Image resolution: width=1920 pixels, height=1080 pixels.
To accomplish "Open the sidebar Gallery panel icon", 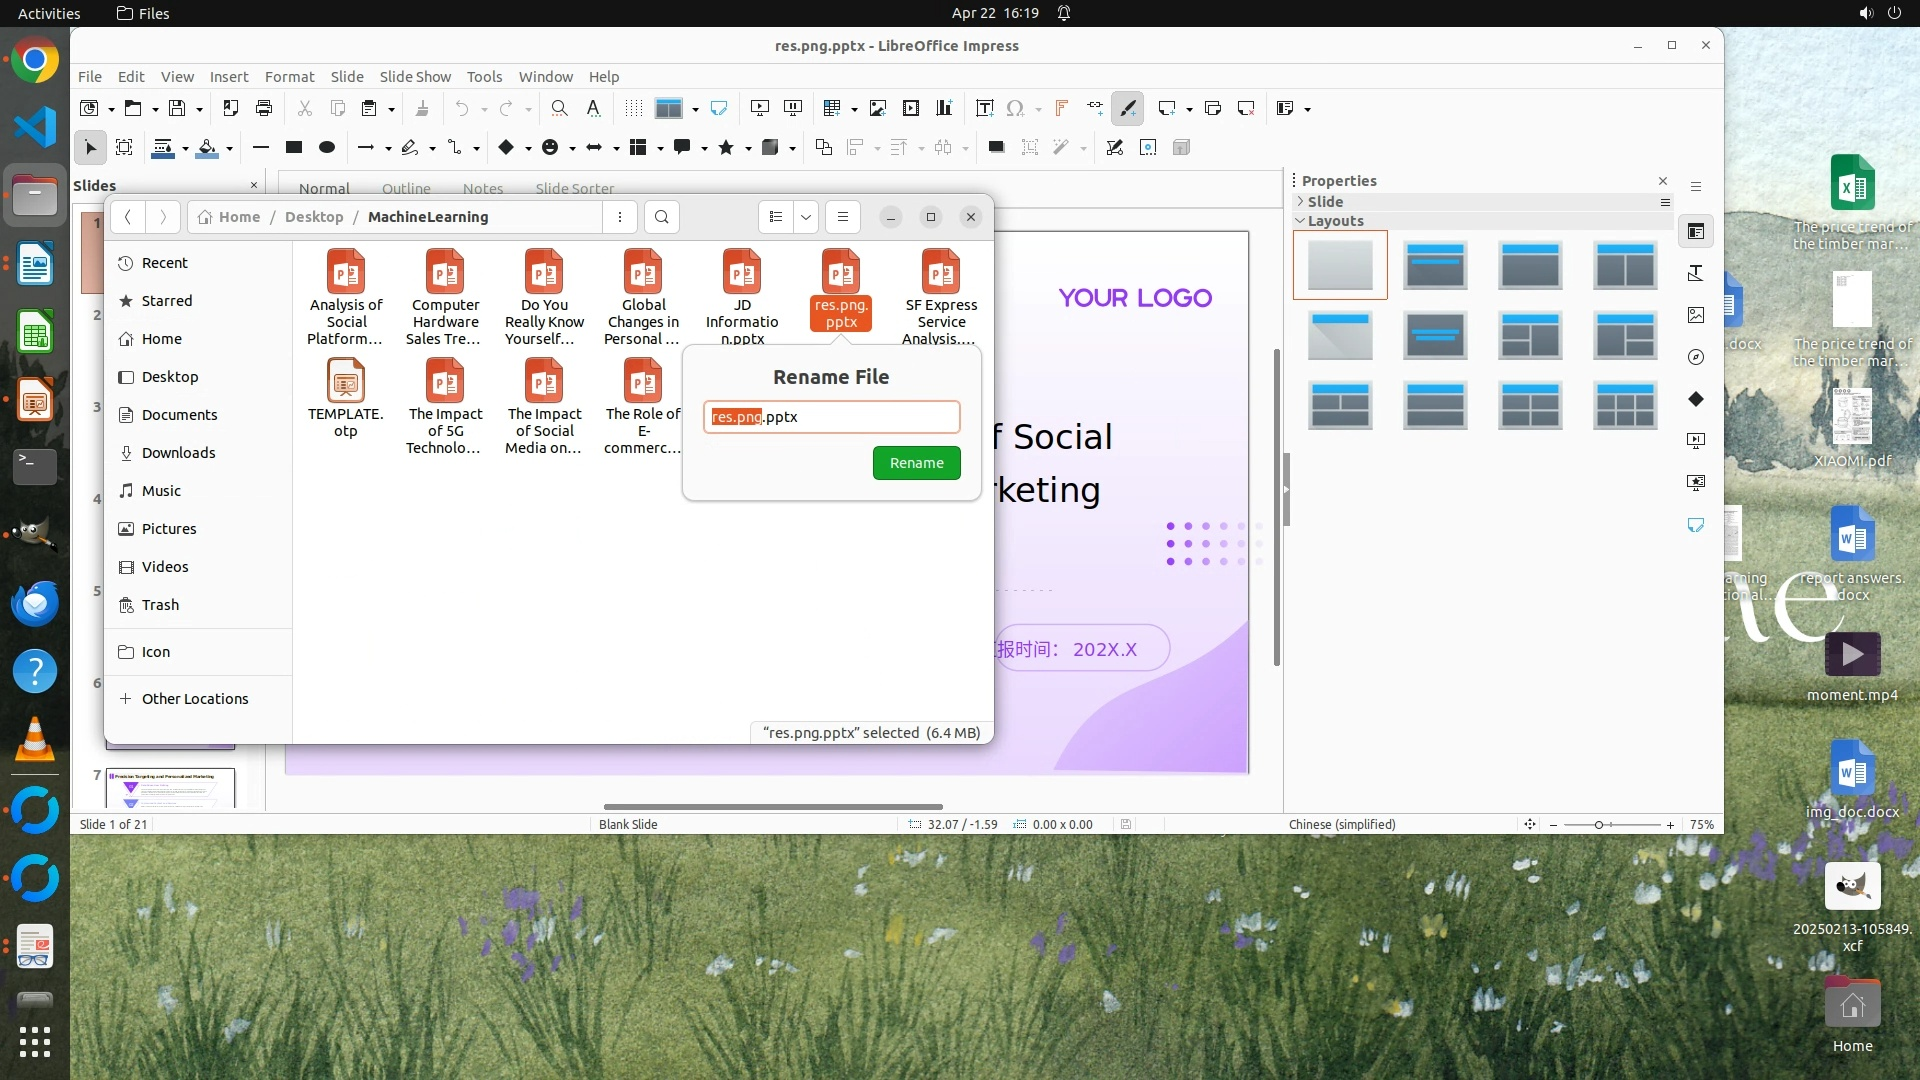I will coord(1696,315).
